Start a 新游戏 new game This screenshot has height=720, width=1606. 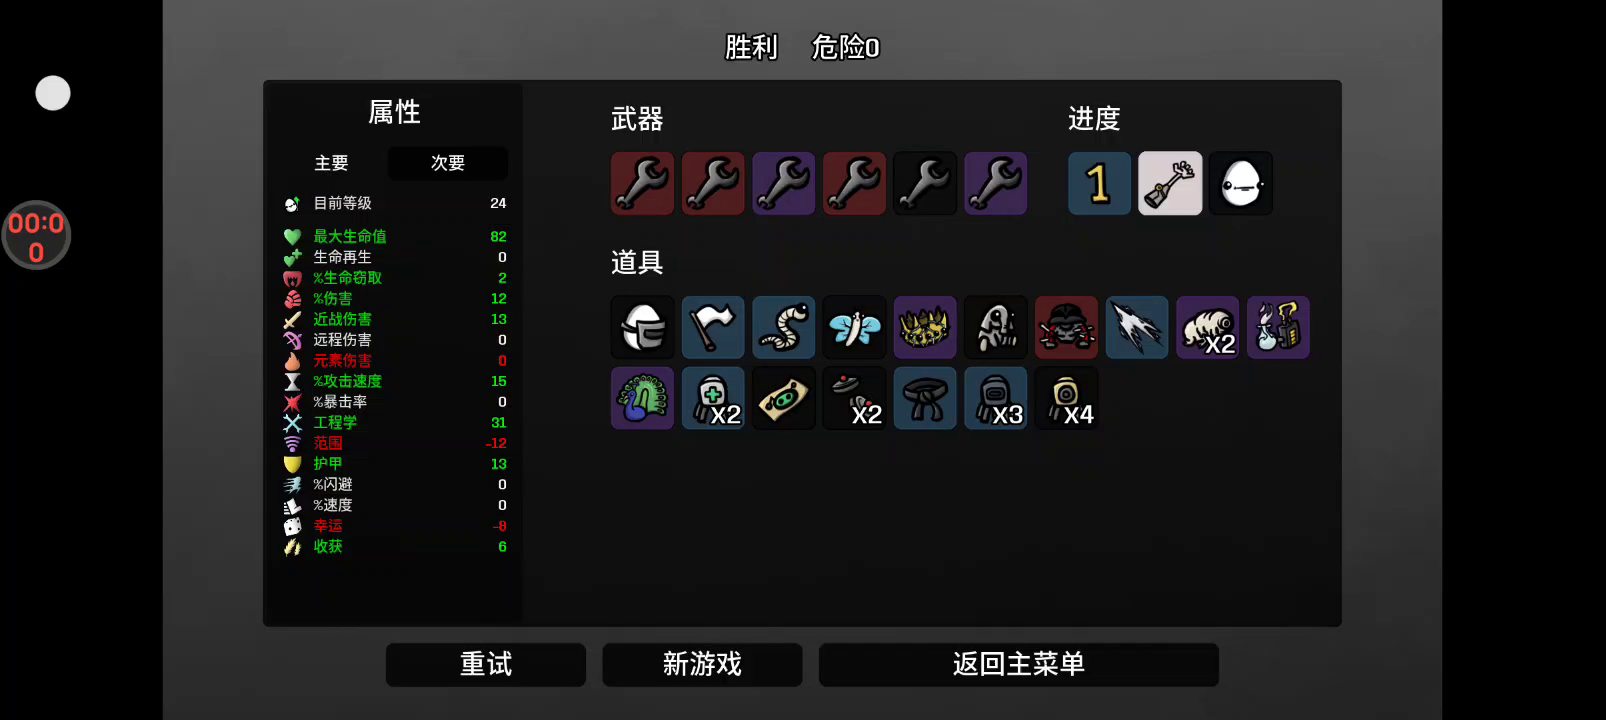click(x=702, y=664)
